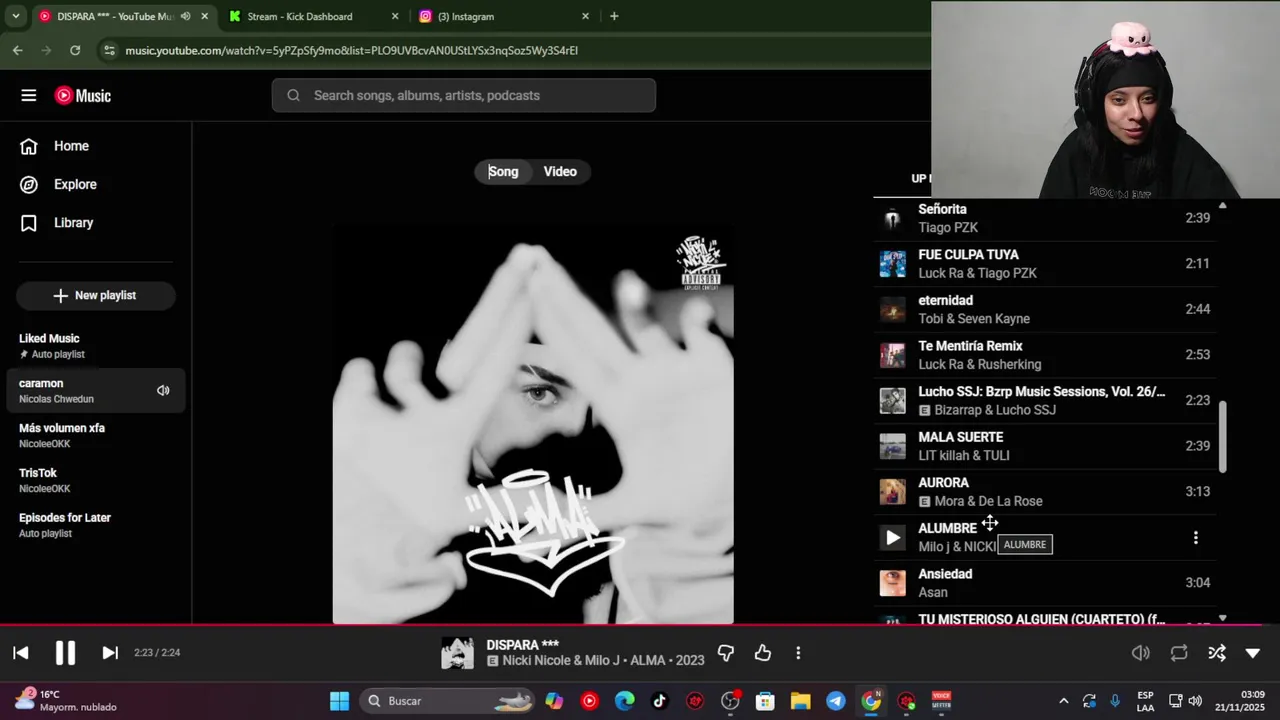
Task: Close the Kick Dashboard tab
Action: coord(395,16)
